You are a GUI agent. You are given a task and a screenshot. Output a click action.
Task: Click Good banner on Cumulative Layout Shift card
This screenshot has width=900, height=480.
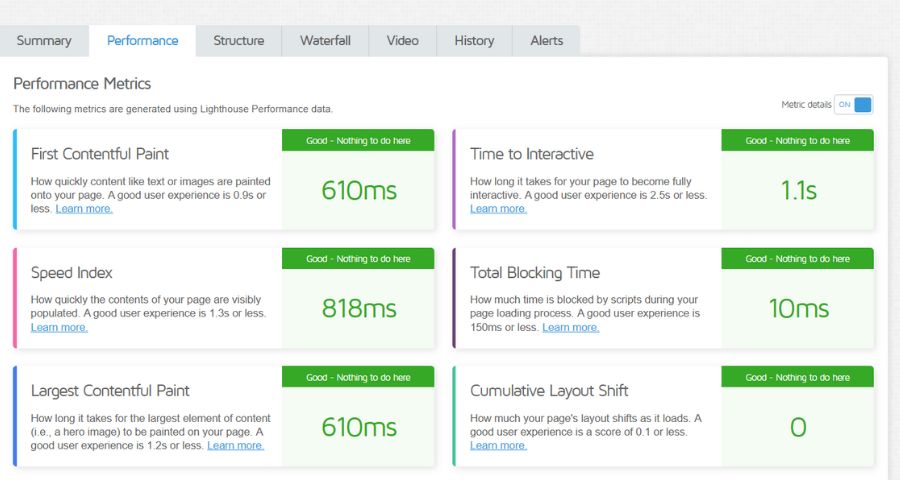(x=798, y=377)
